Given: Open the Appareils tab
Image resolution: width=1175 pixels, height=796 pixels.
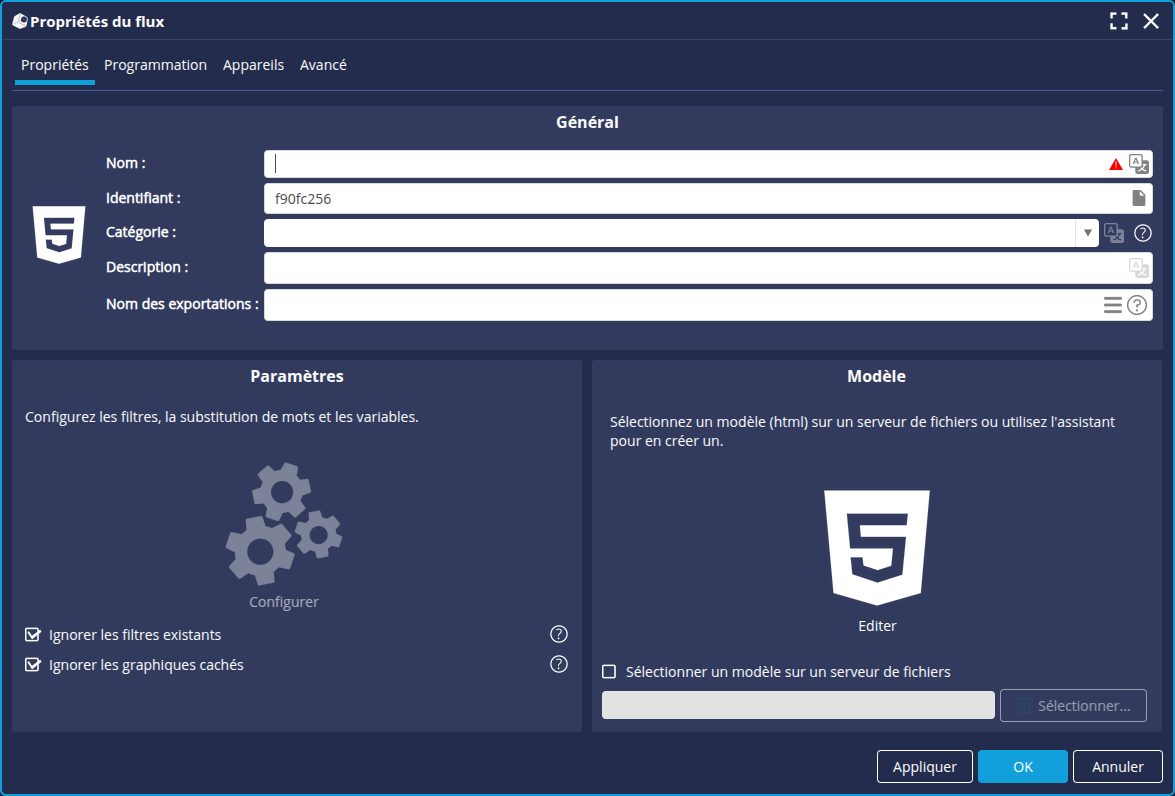Looking at the screenshot, I should [253, 65].
